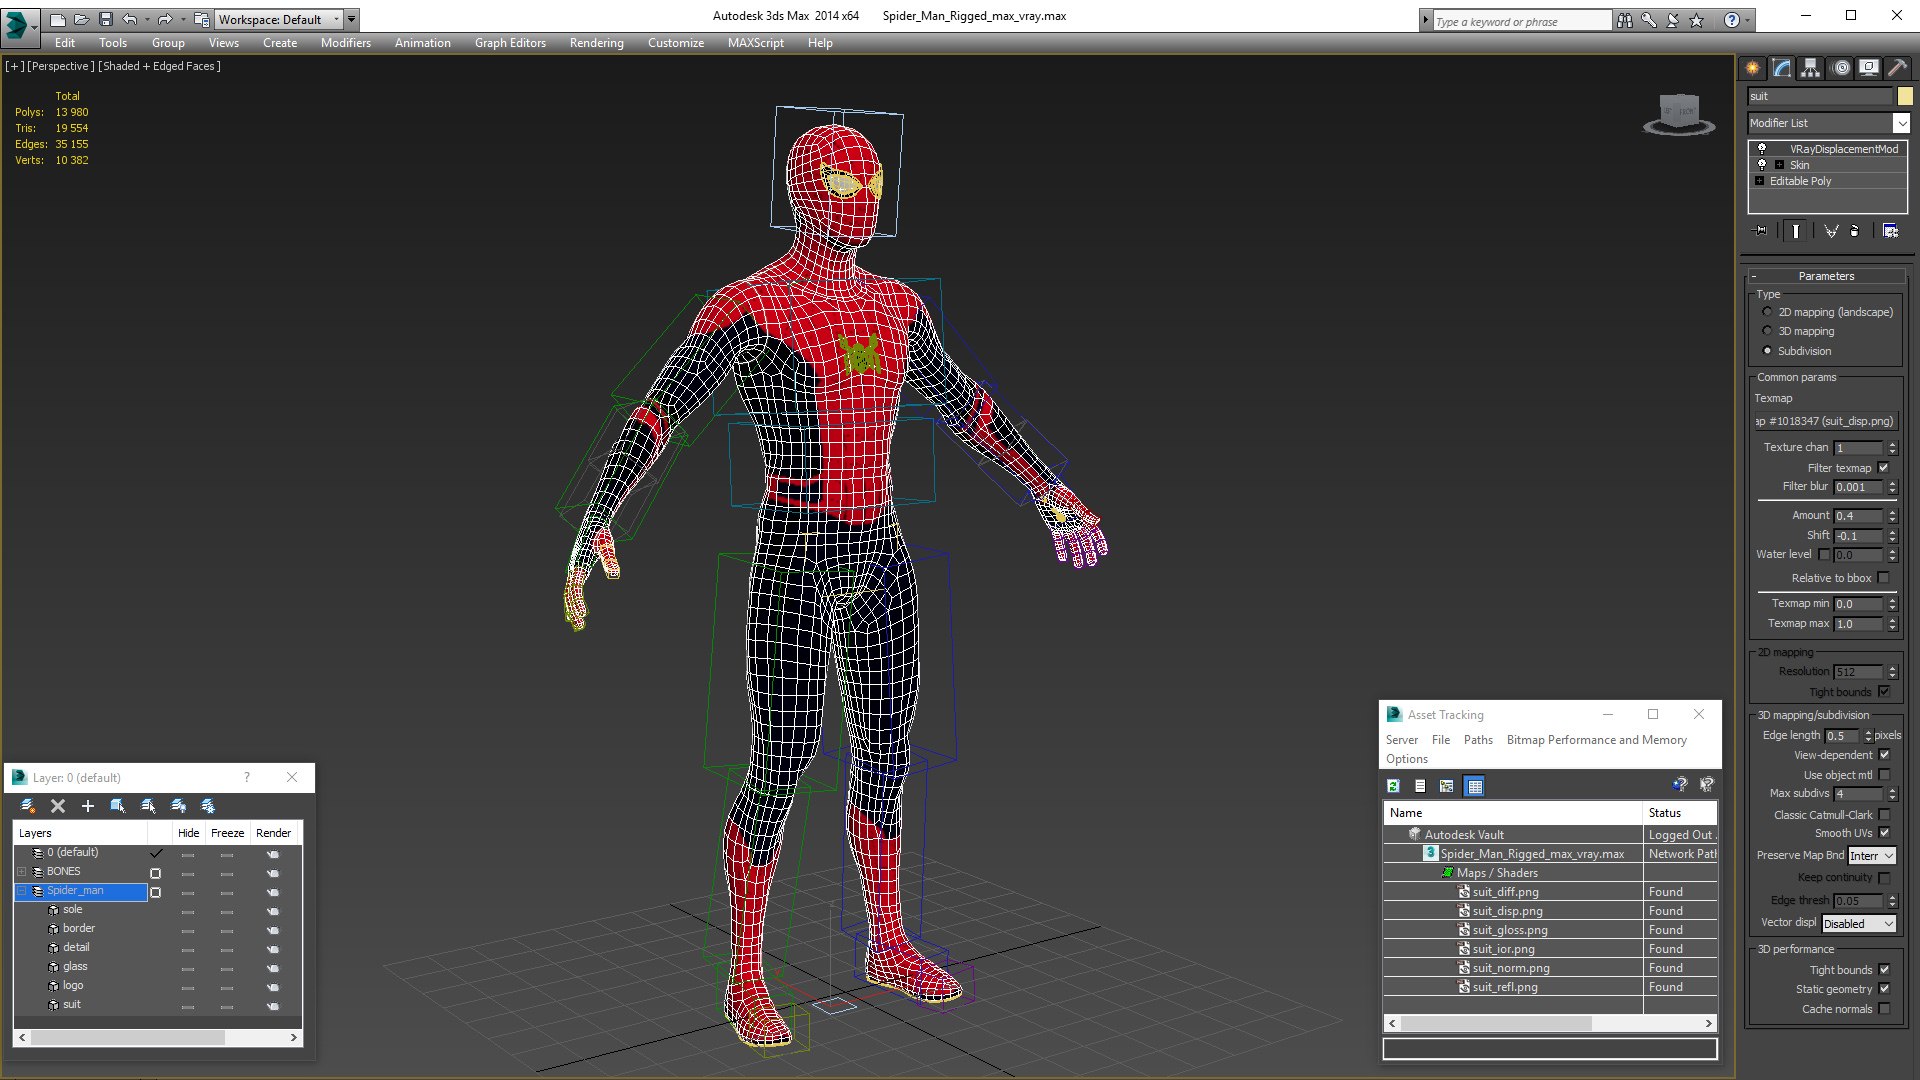Expand Editable Poly sub-objects
Screen dimensions: 1920x1080
point(1759,181)
